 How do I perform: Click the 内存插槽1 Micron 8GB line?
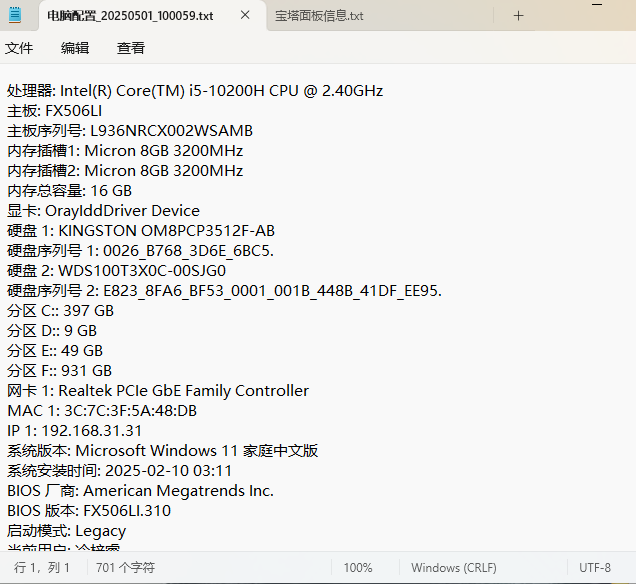[x=125, y=151]
